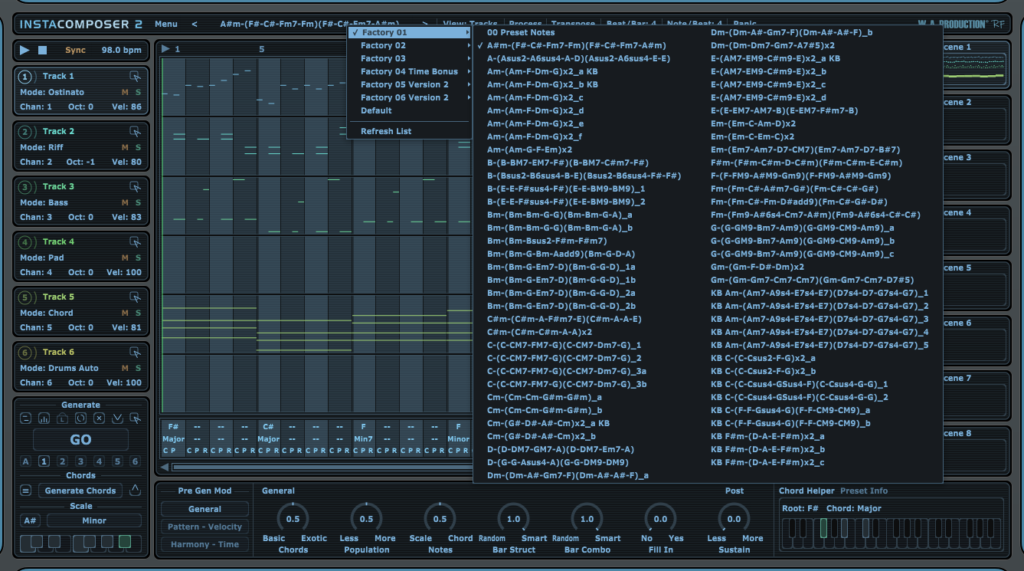This screenshot has height=571, width=1024.
Task: Click the green highlighted scale piano key
Action: point(124,542)
